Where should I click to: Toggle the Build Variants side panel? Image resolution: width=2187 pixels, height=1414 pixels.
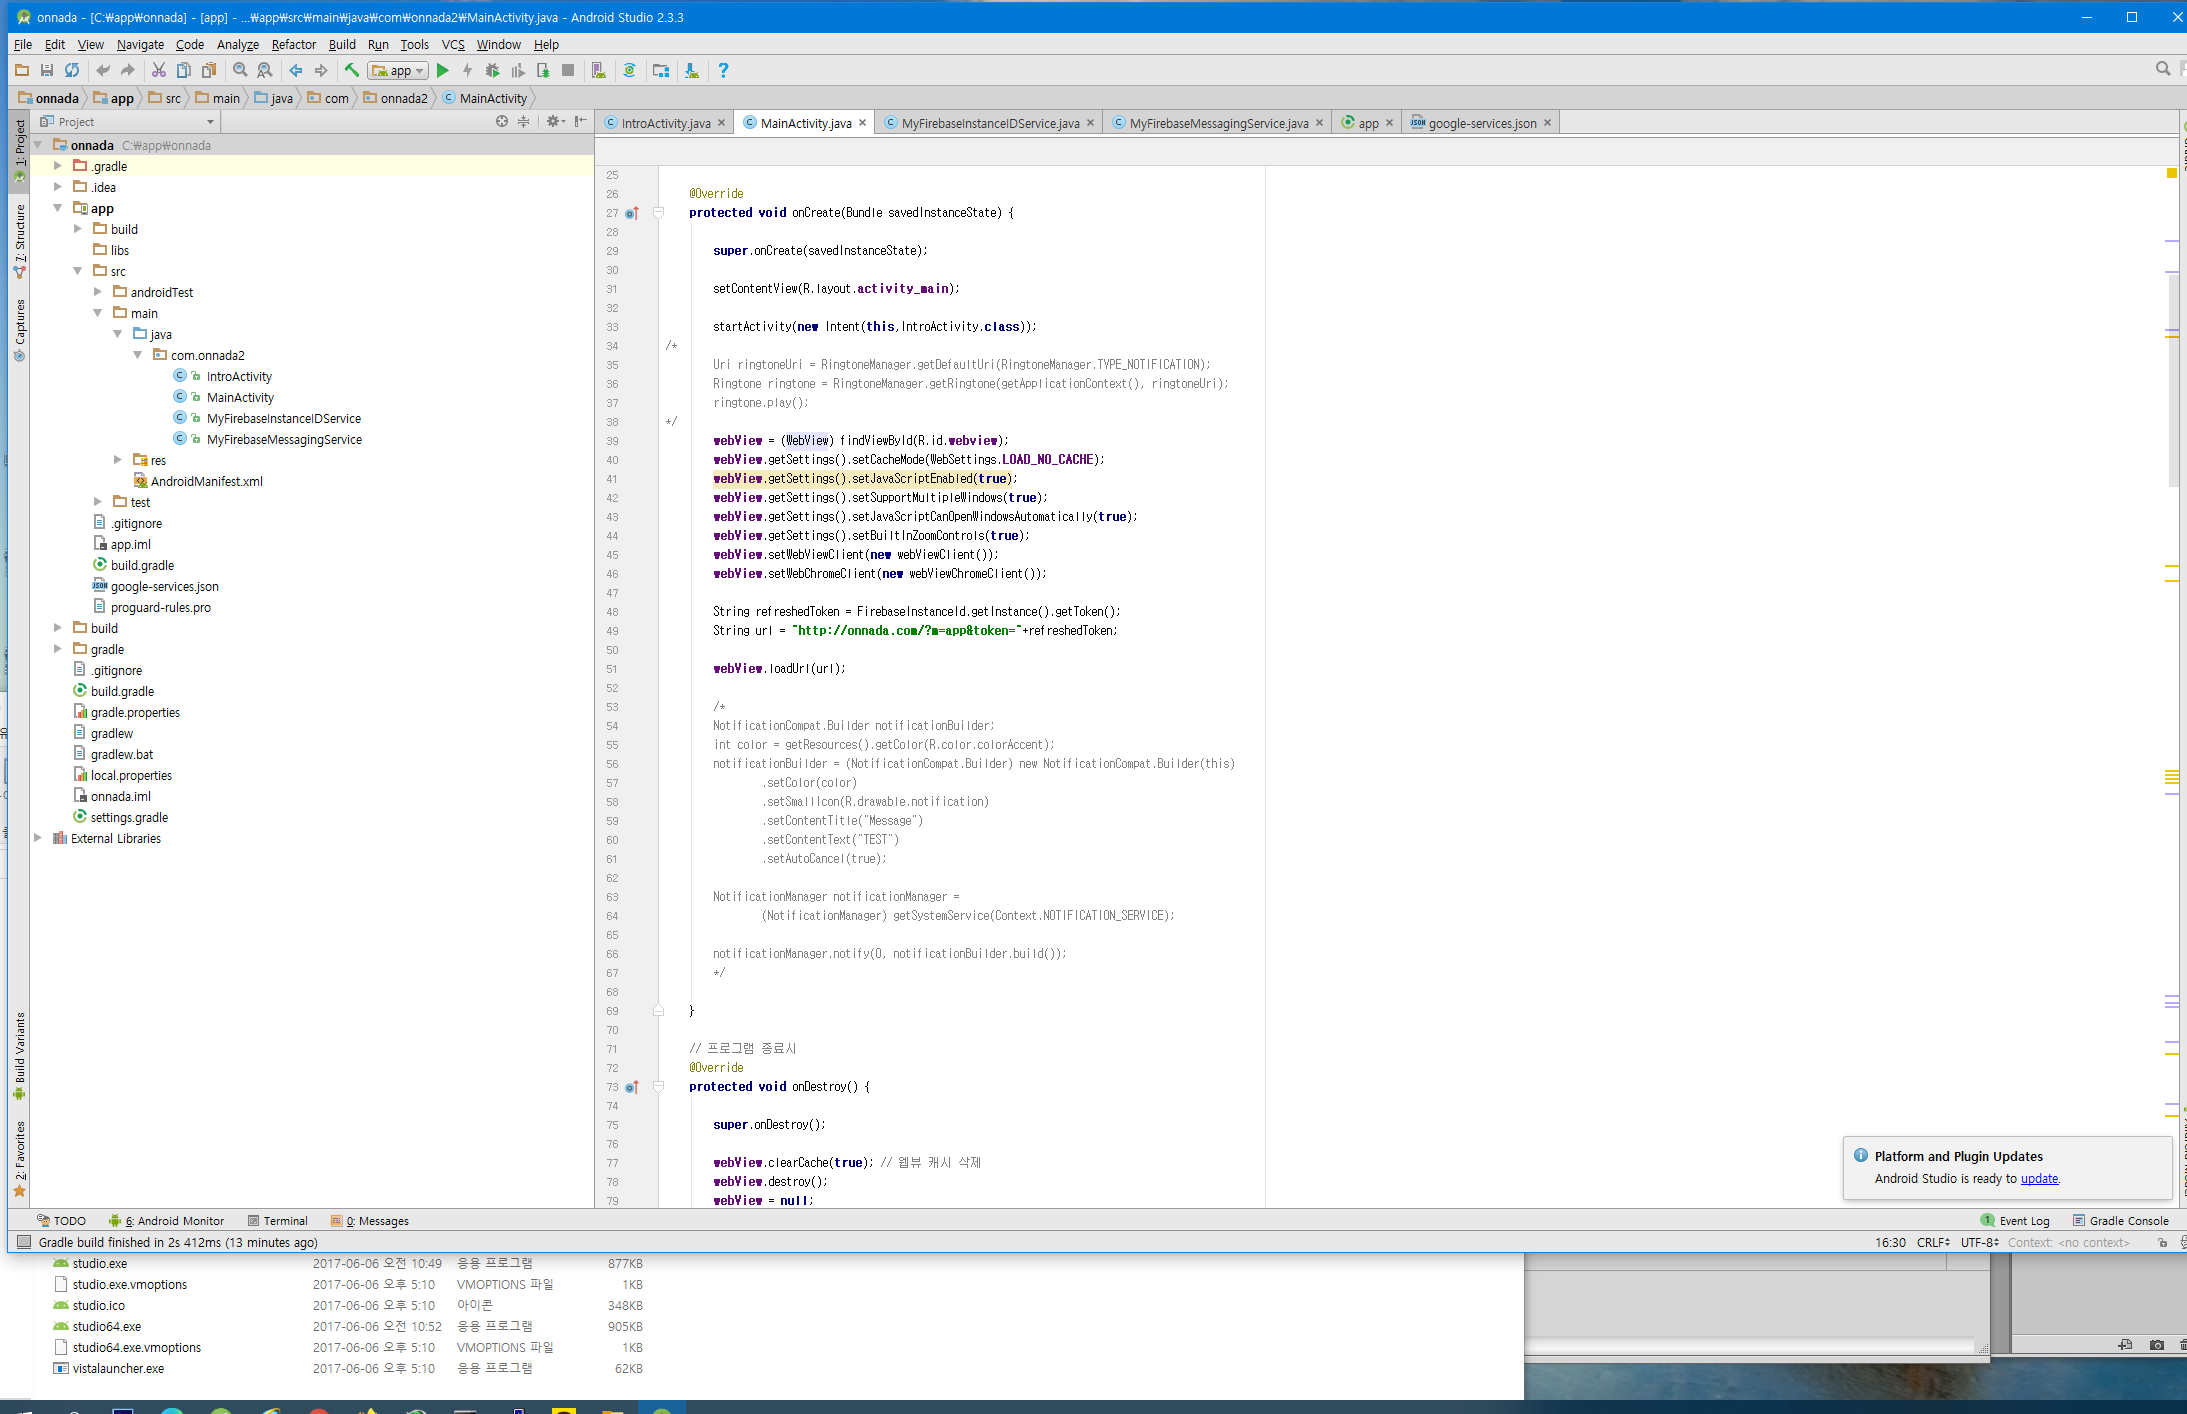(x=19, y=1053)
